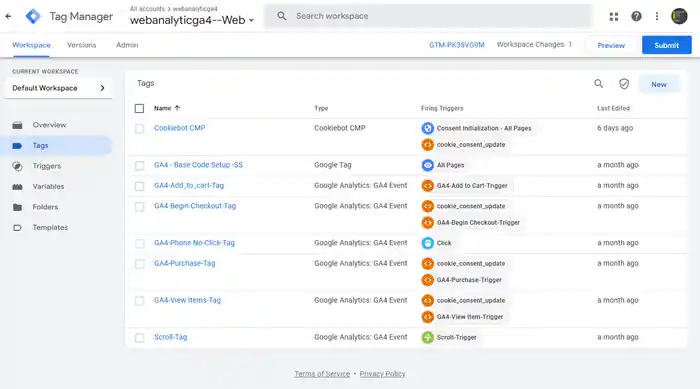The image size is (700, 389).
Task: Click the back arrow icon
Action: [8, 16]
